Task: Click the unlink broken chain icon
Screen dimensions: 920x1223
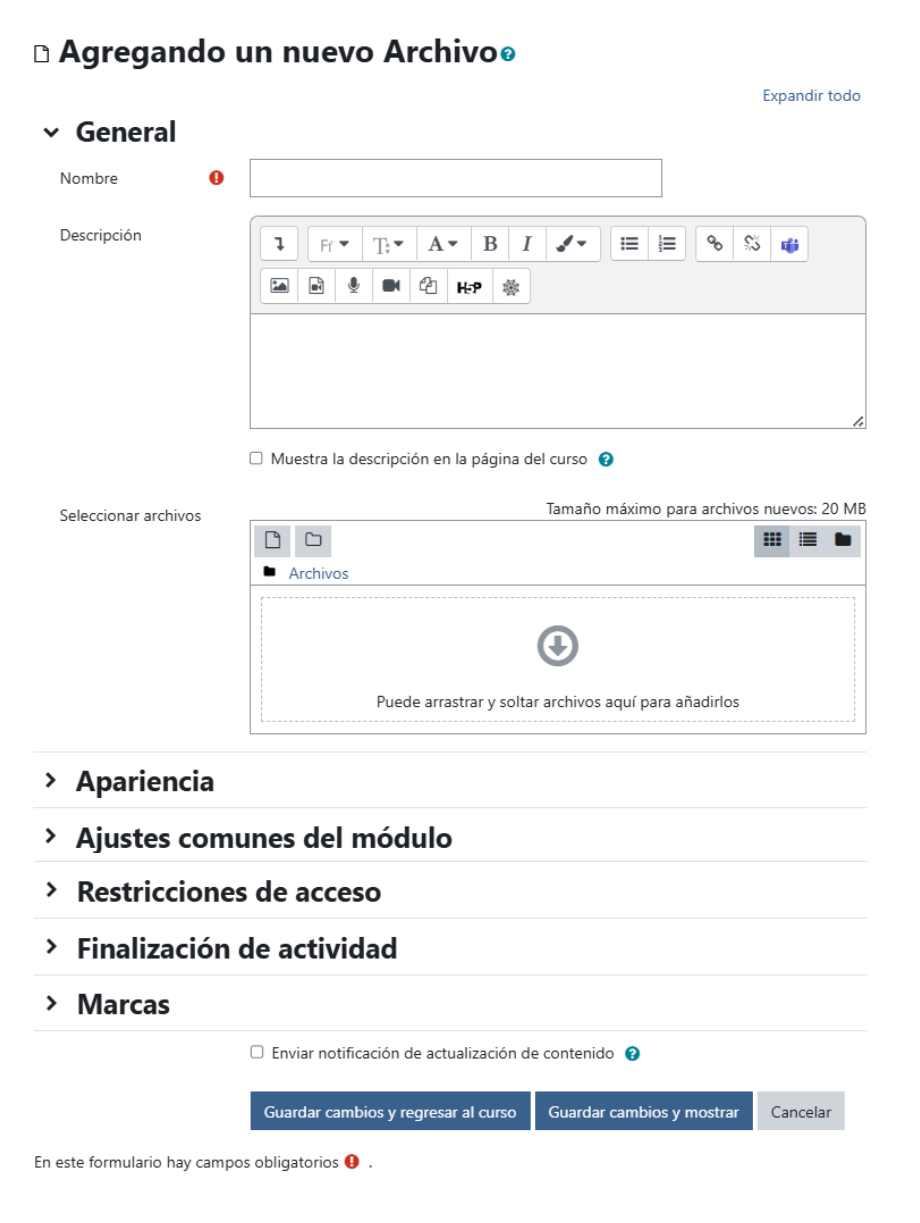Action: [x=752, y=244]
